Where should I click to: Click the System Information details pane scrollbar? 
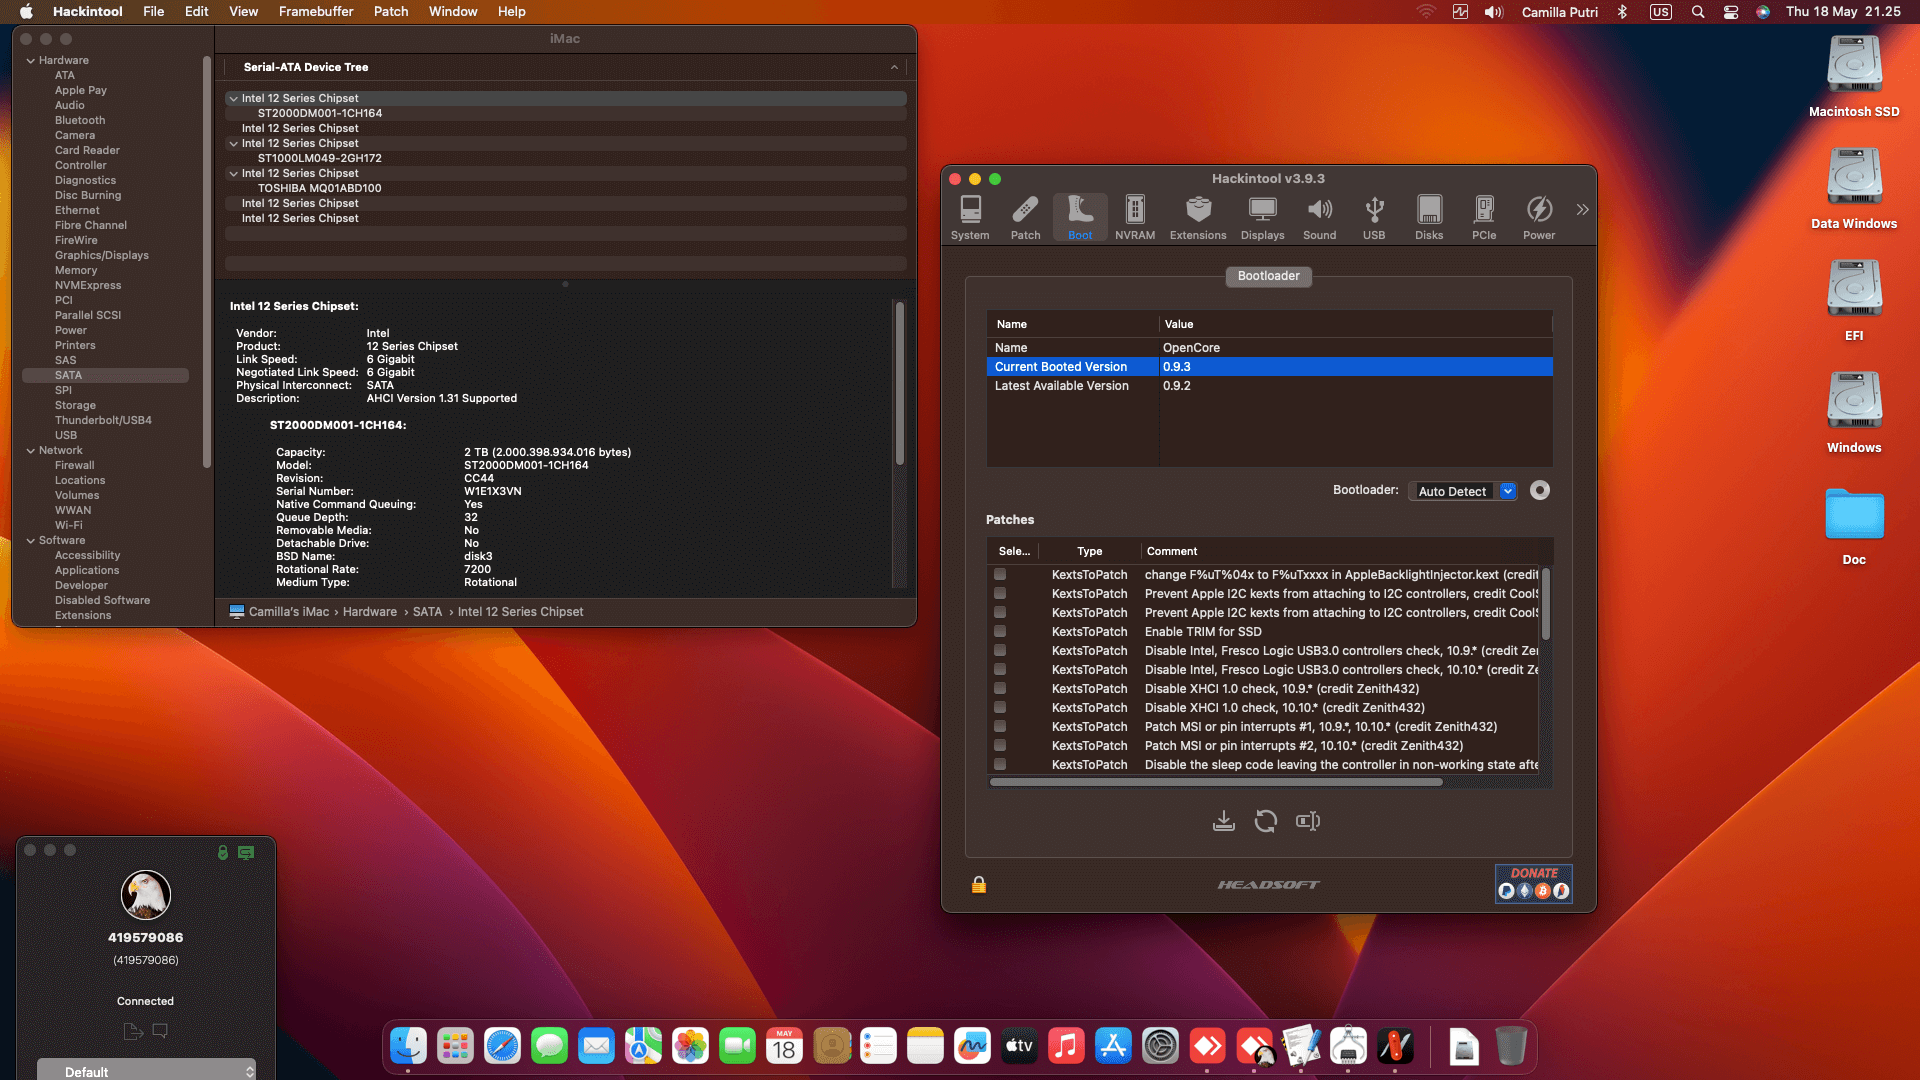pos(900,384)
